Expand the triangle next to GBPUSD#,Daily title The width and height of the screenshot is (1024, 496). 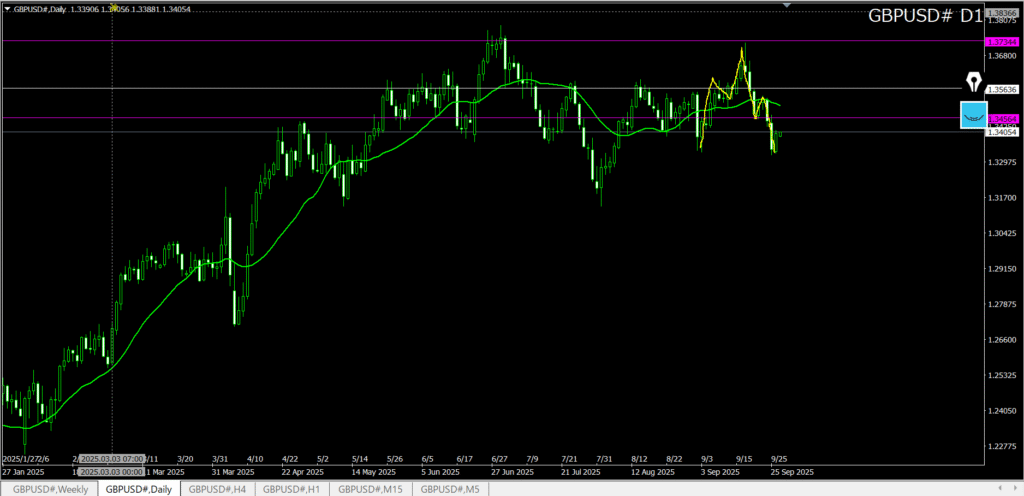tap(6, 8)
